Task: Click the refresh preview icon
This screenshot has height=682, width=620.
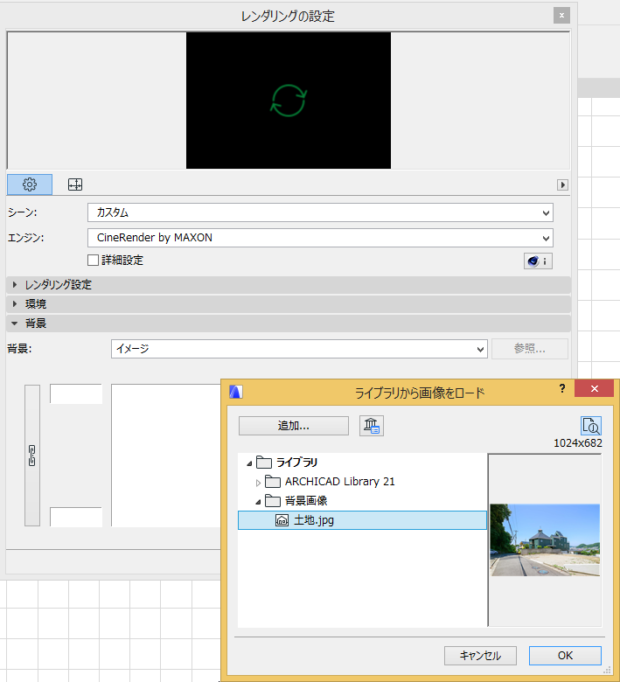Action: click(289, 100)
